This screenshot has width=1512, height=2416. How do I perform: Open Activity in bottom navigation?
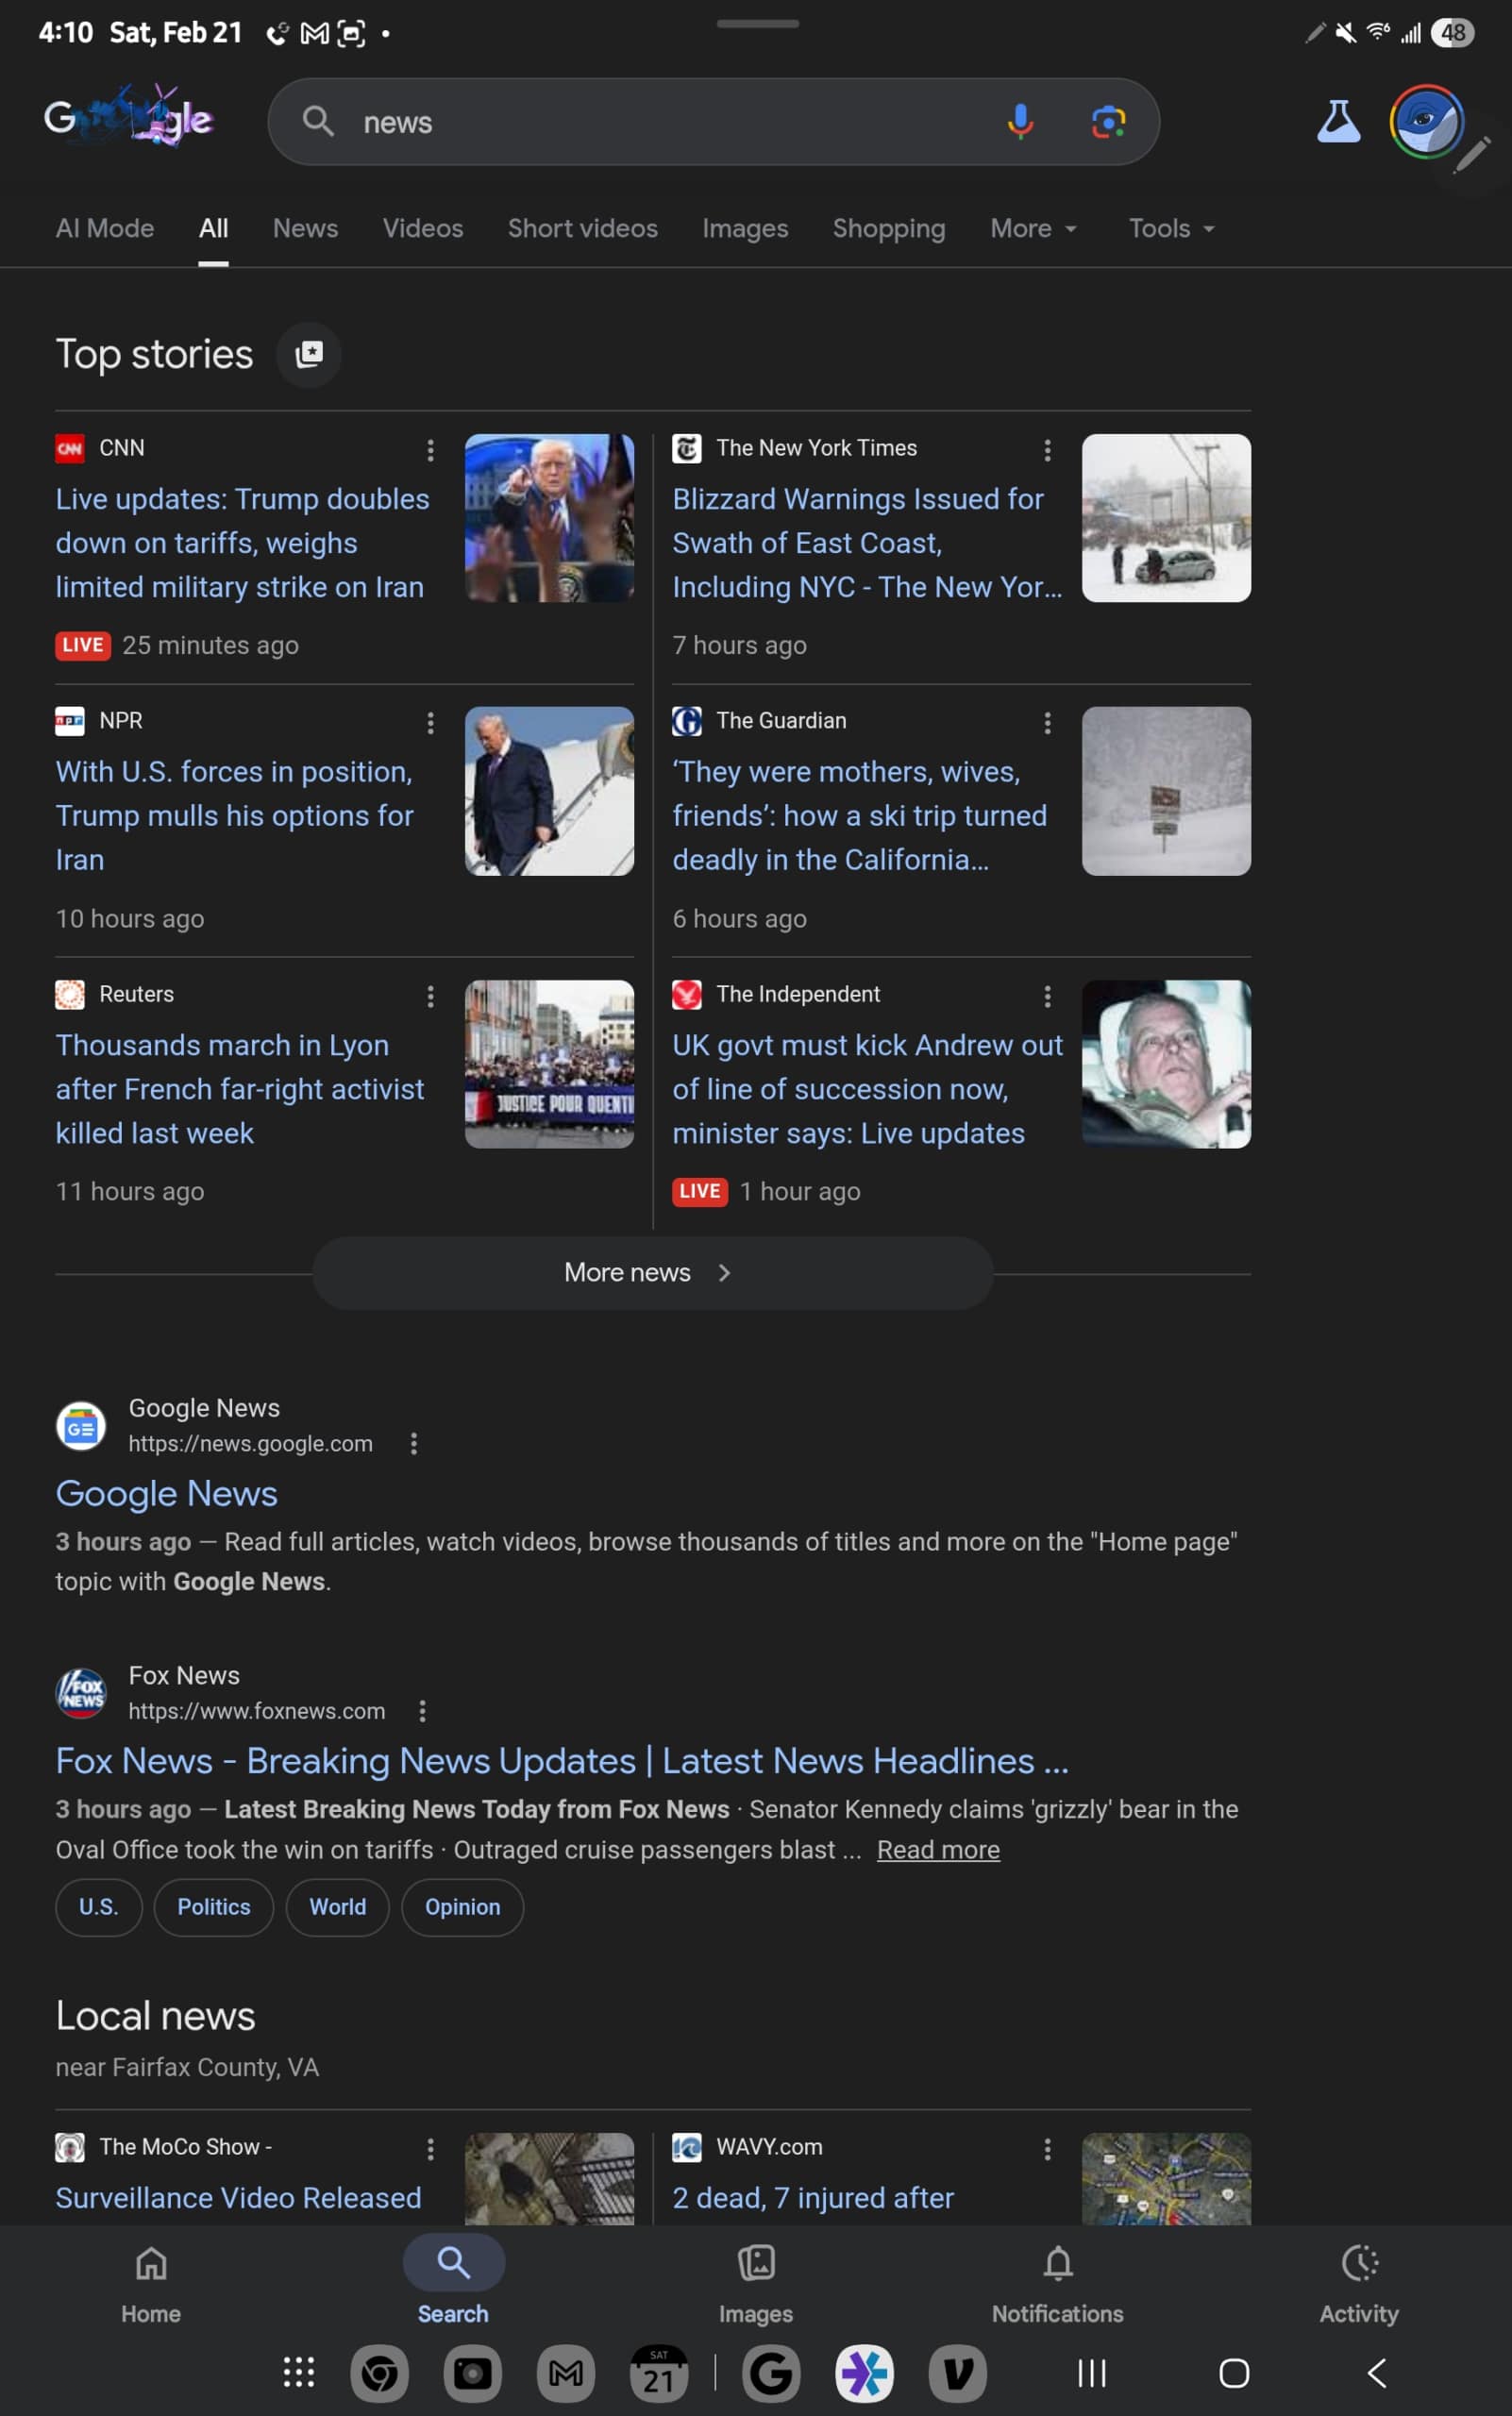[1358, 2282]
